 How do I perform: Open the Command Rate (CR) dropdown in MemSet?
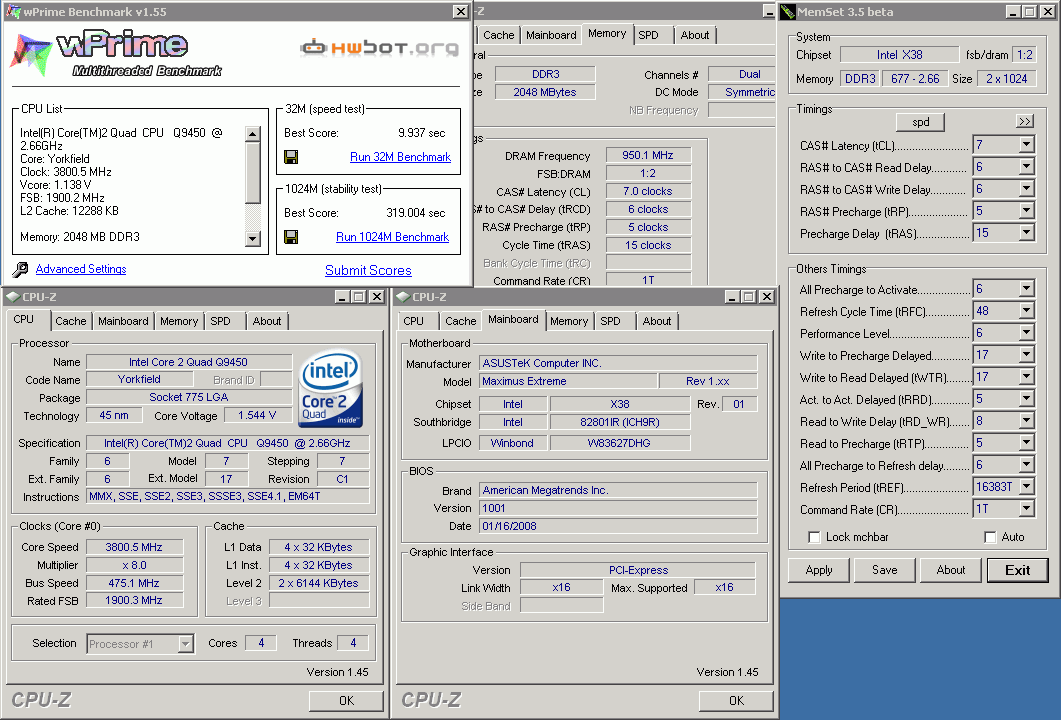pyautogui.click(x=1026, y=508)
